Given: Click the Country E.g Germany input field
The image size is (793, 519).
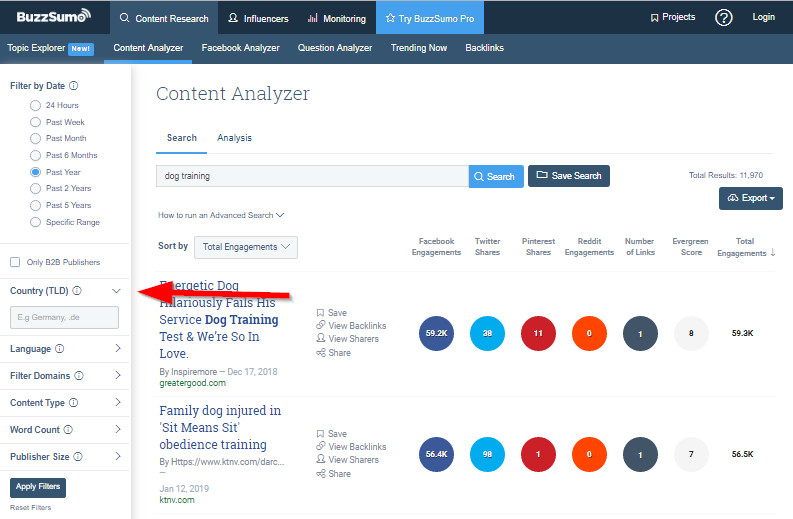Looking at the screenshot, I should click(64, 317).
